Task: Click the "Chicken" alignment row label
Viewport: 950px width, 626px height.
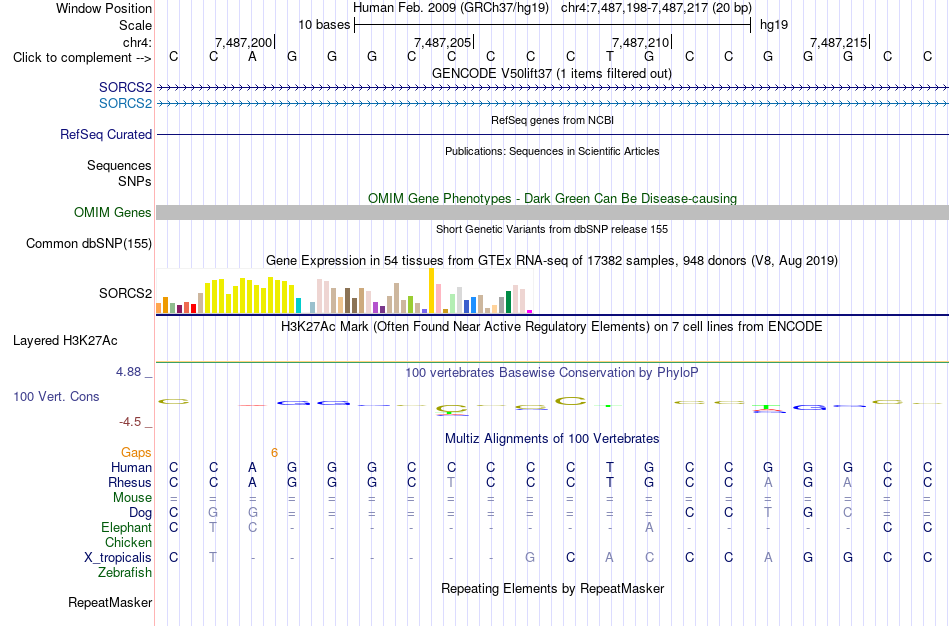Action: [128, 542]
